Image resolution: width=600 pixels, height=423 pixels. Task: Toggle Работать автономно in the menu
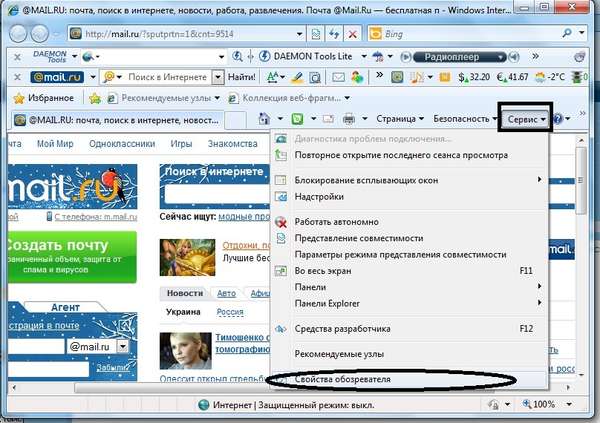click(336, 221)
